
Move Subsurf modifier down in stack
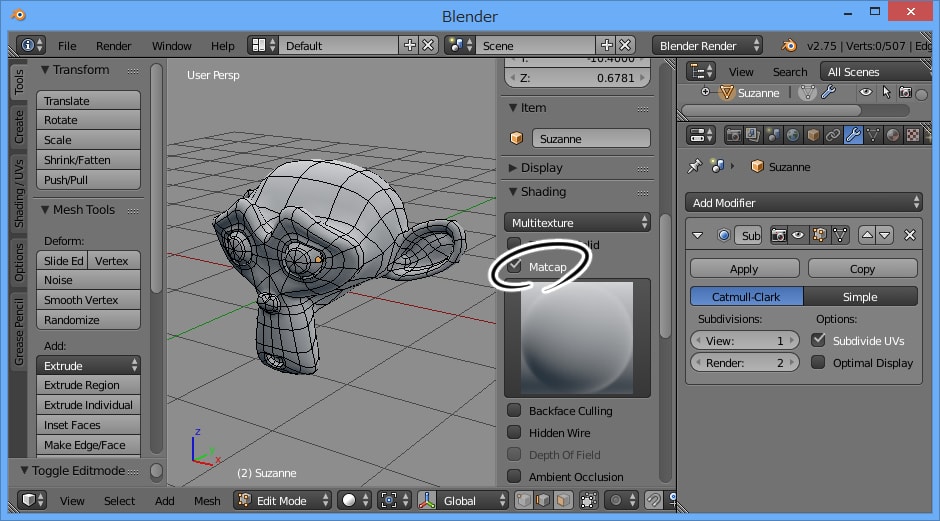885,235
